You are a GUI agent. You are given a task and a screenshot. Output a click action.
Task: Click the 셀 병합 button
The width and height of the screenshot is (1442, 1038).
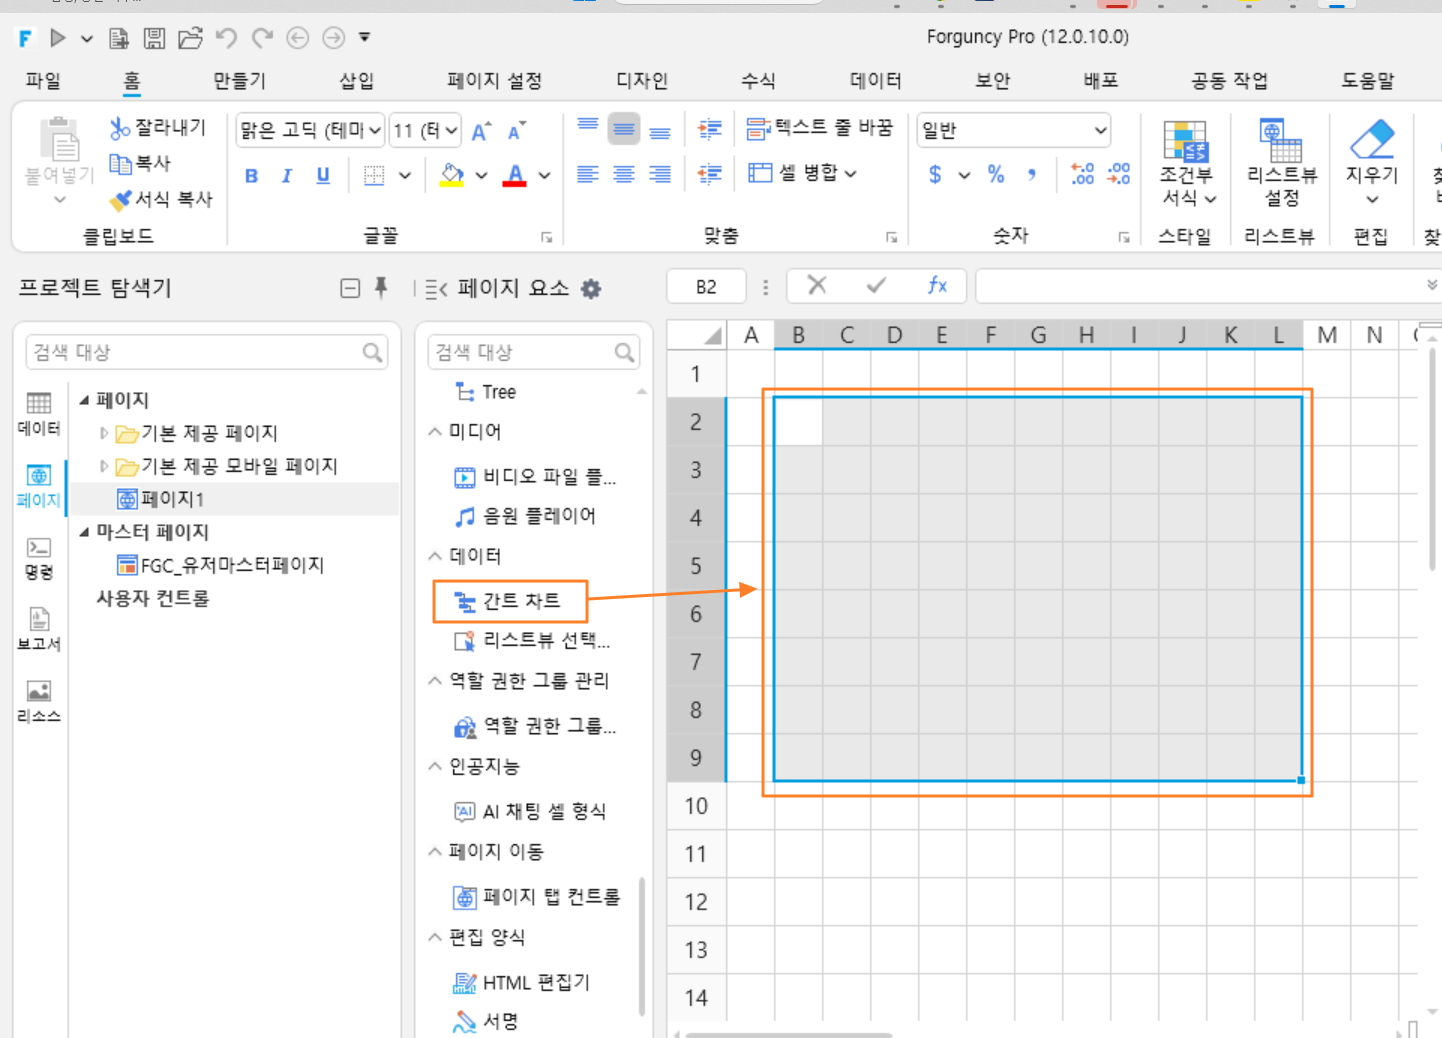click(803, 173)
